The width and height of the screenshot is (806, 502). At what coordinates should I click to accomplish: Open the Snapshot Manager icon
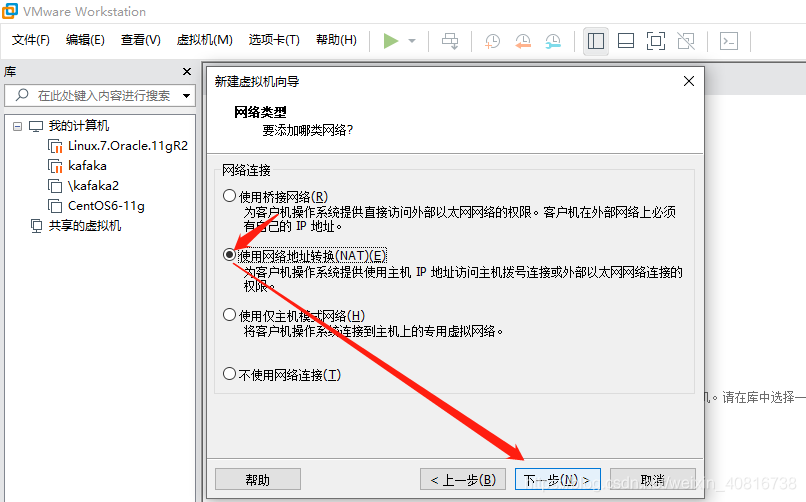[x=553, y=41]
